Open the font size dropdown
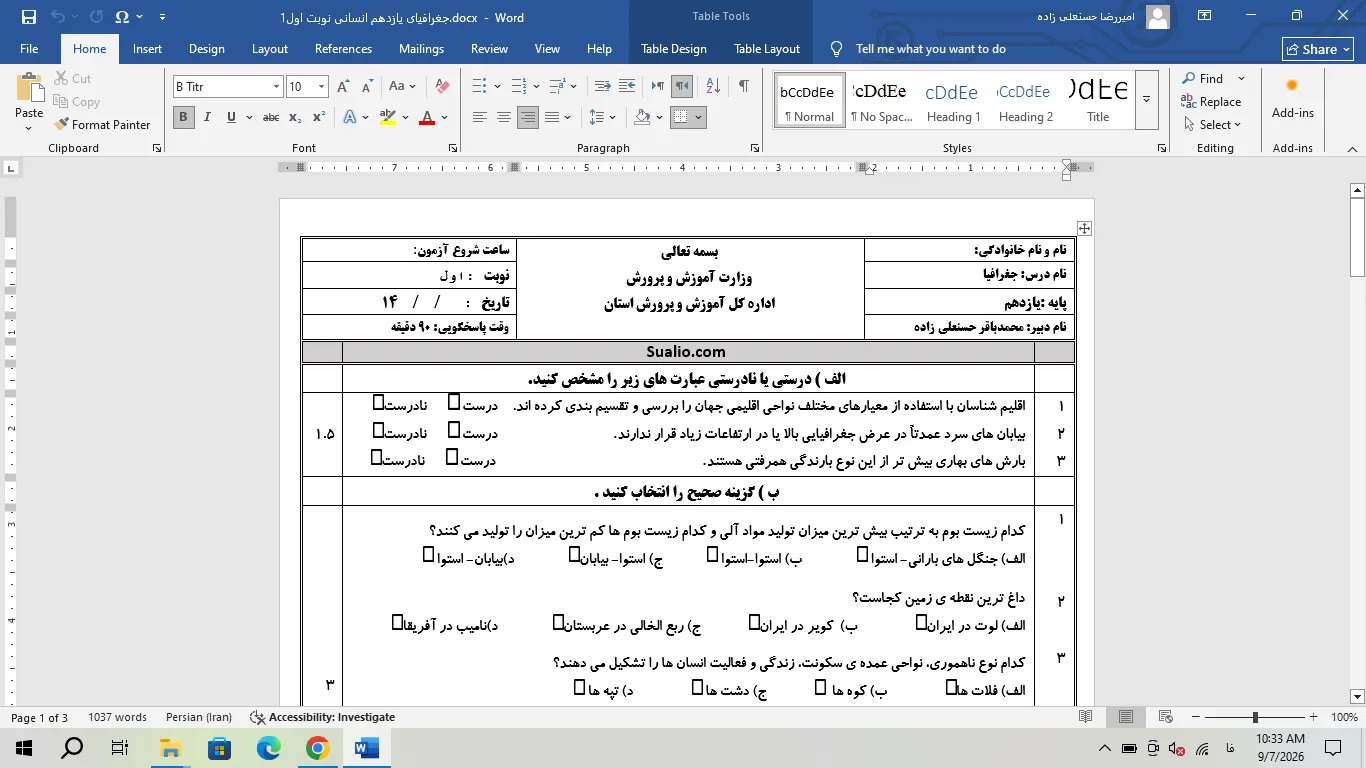The image size is (1366, 768). click(321, 87)
